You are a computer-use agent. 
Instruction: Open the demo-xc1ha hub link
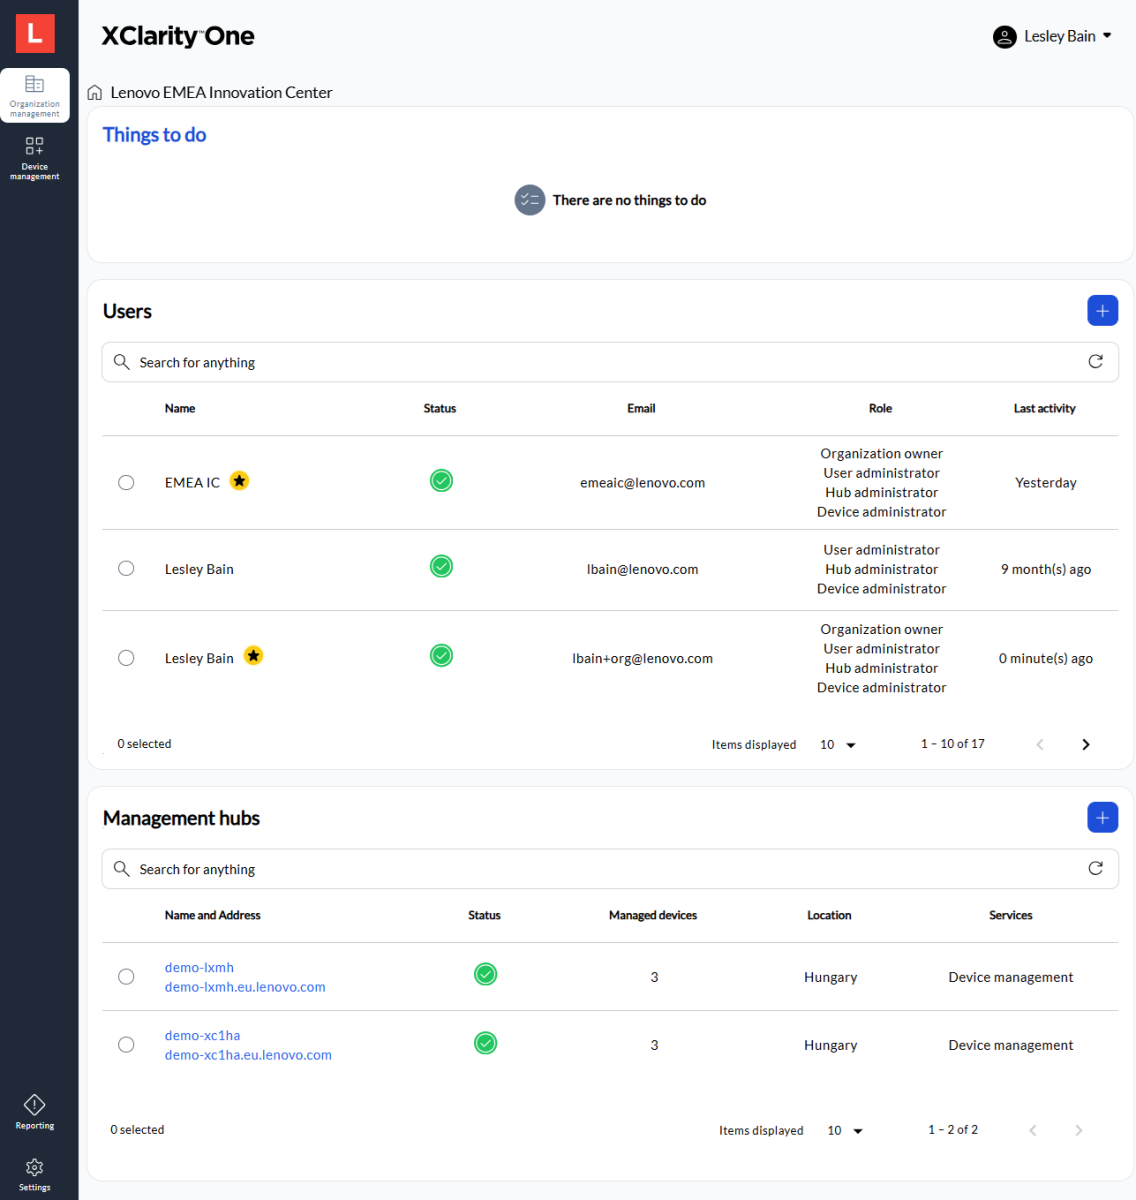(201, 1035)
